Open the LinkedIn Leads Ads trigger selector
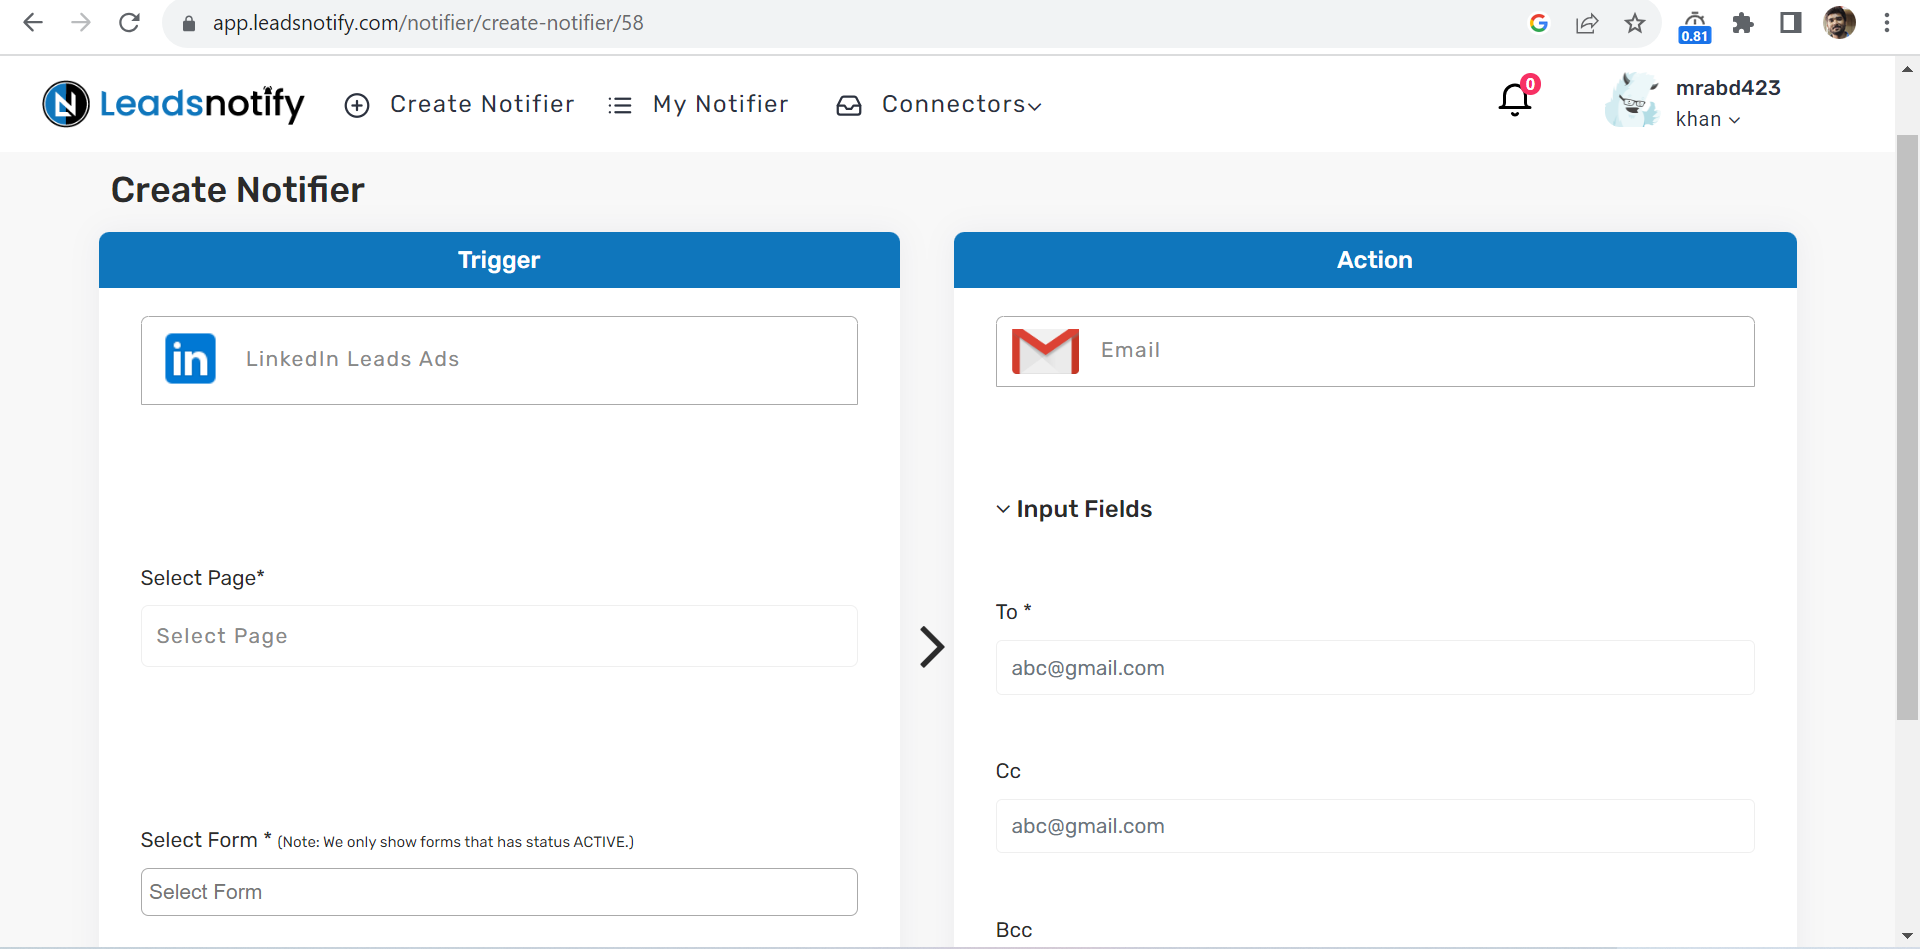Image resolution: width=1920 pixels, height=949 pixels. click(499, 360)
